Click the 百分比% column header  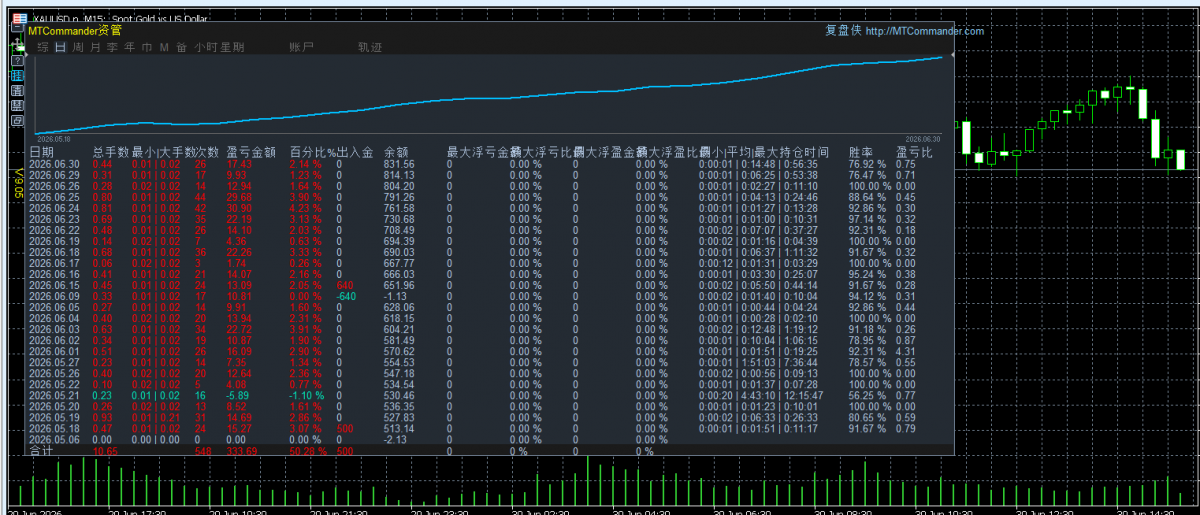click(x=313, y=153)
